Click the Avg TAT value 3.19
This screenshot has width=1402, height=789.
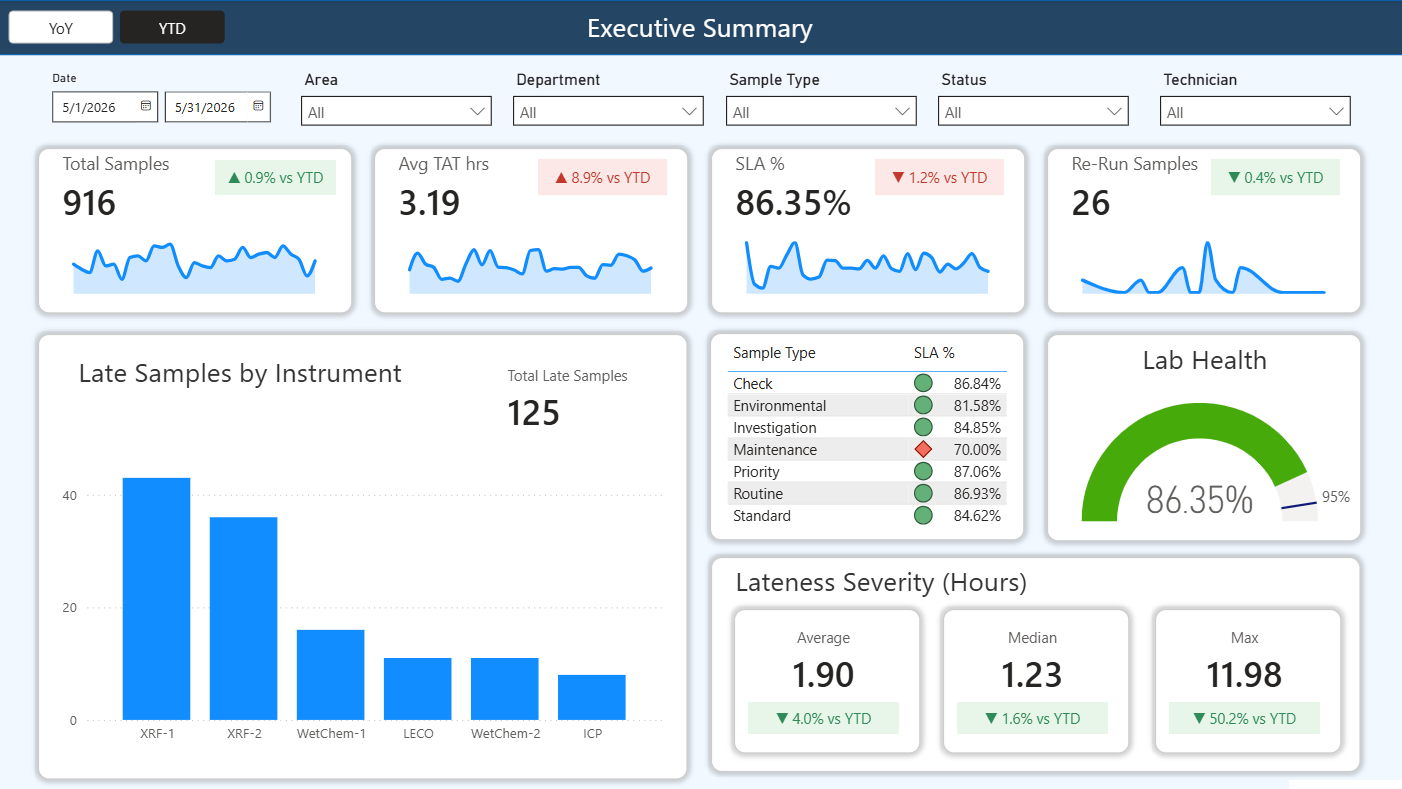tap(429, 204)
